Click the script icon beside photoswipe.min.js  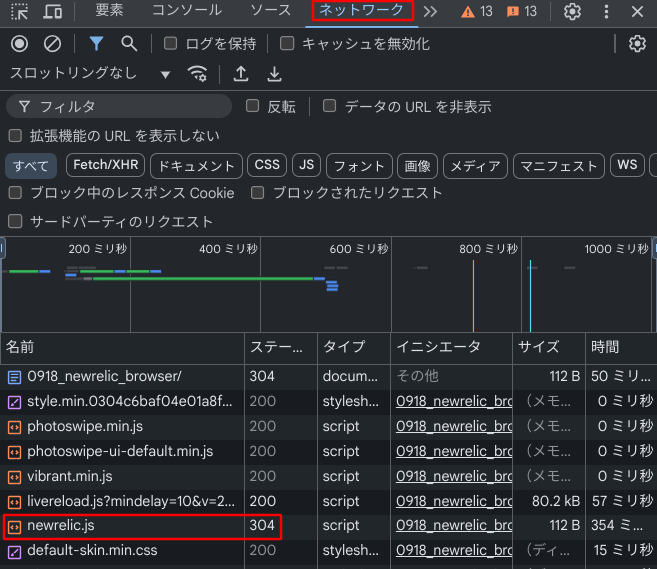pyautogui.click(x=14, y=427)
